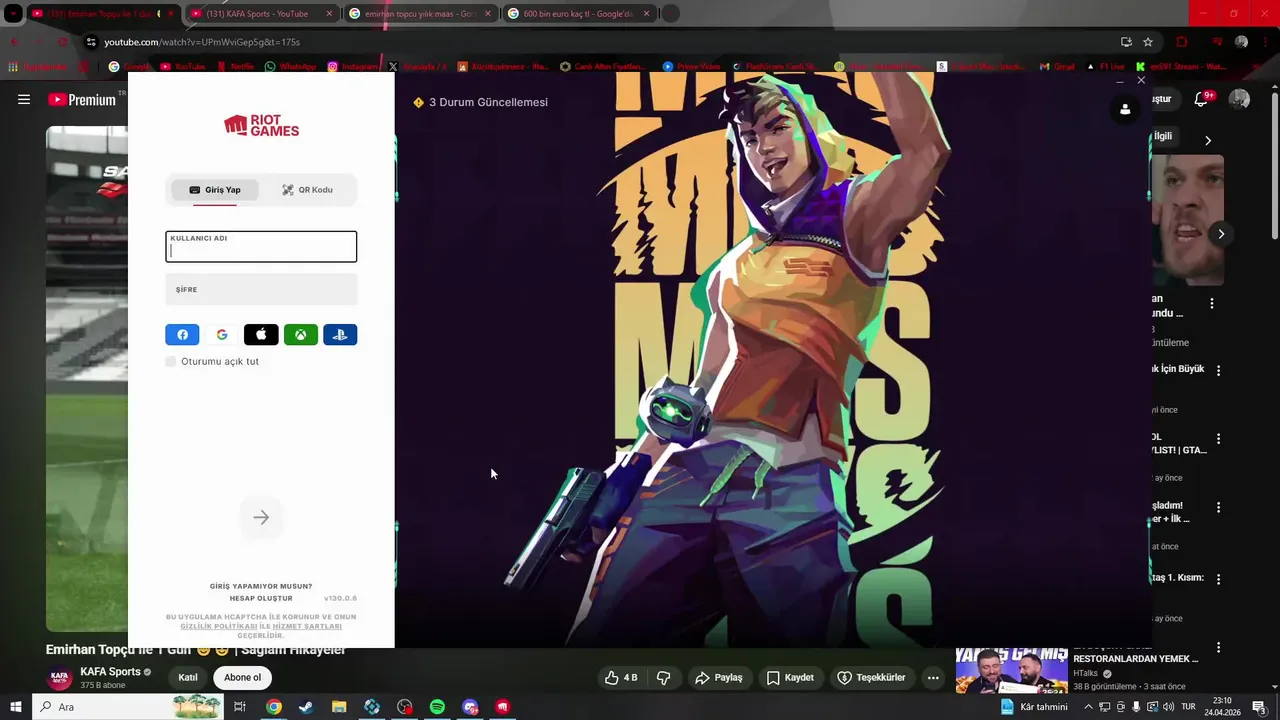Open the Gizlilik Politikası link
1280x720 pixels.
[x=219, y=626]
